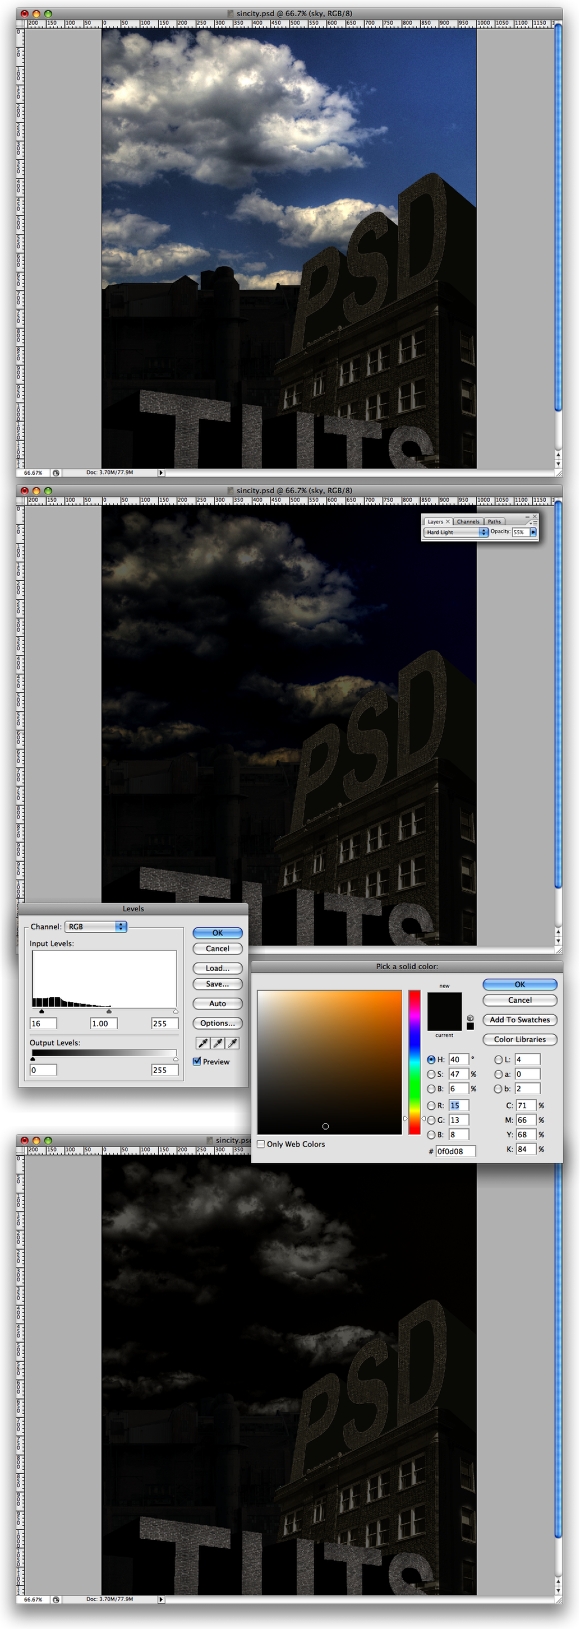Image resolution: width=580 pixels, height=1629 pixels.
Task: Apply Auto levels adjustment
Action: coord(217,1003)
